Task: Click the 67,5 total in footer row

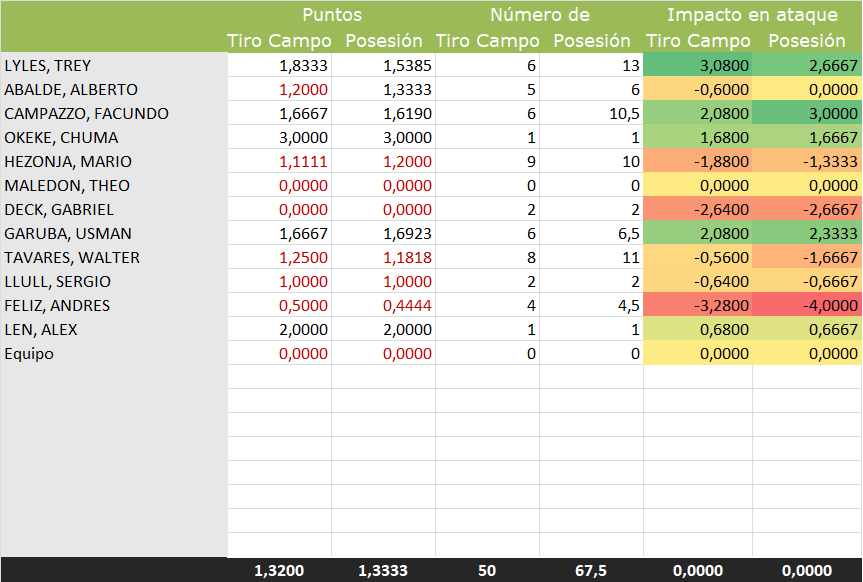Action: point(591,570)
